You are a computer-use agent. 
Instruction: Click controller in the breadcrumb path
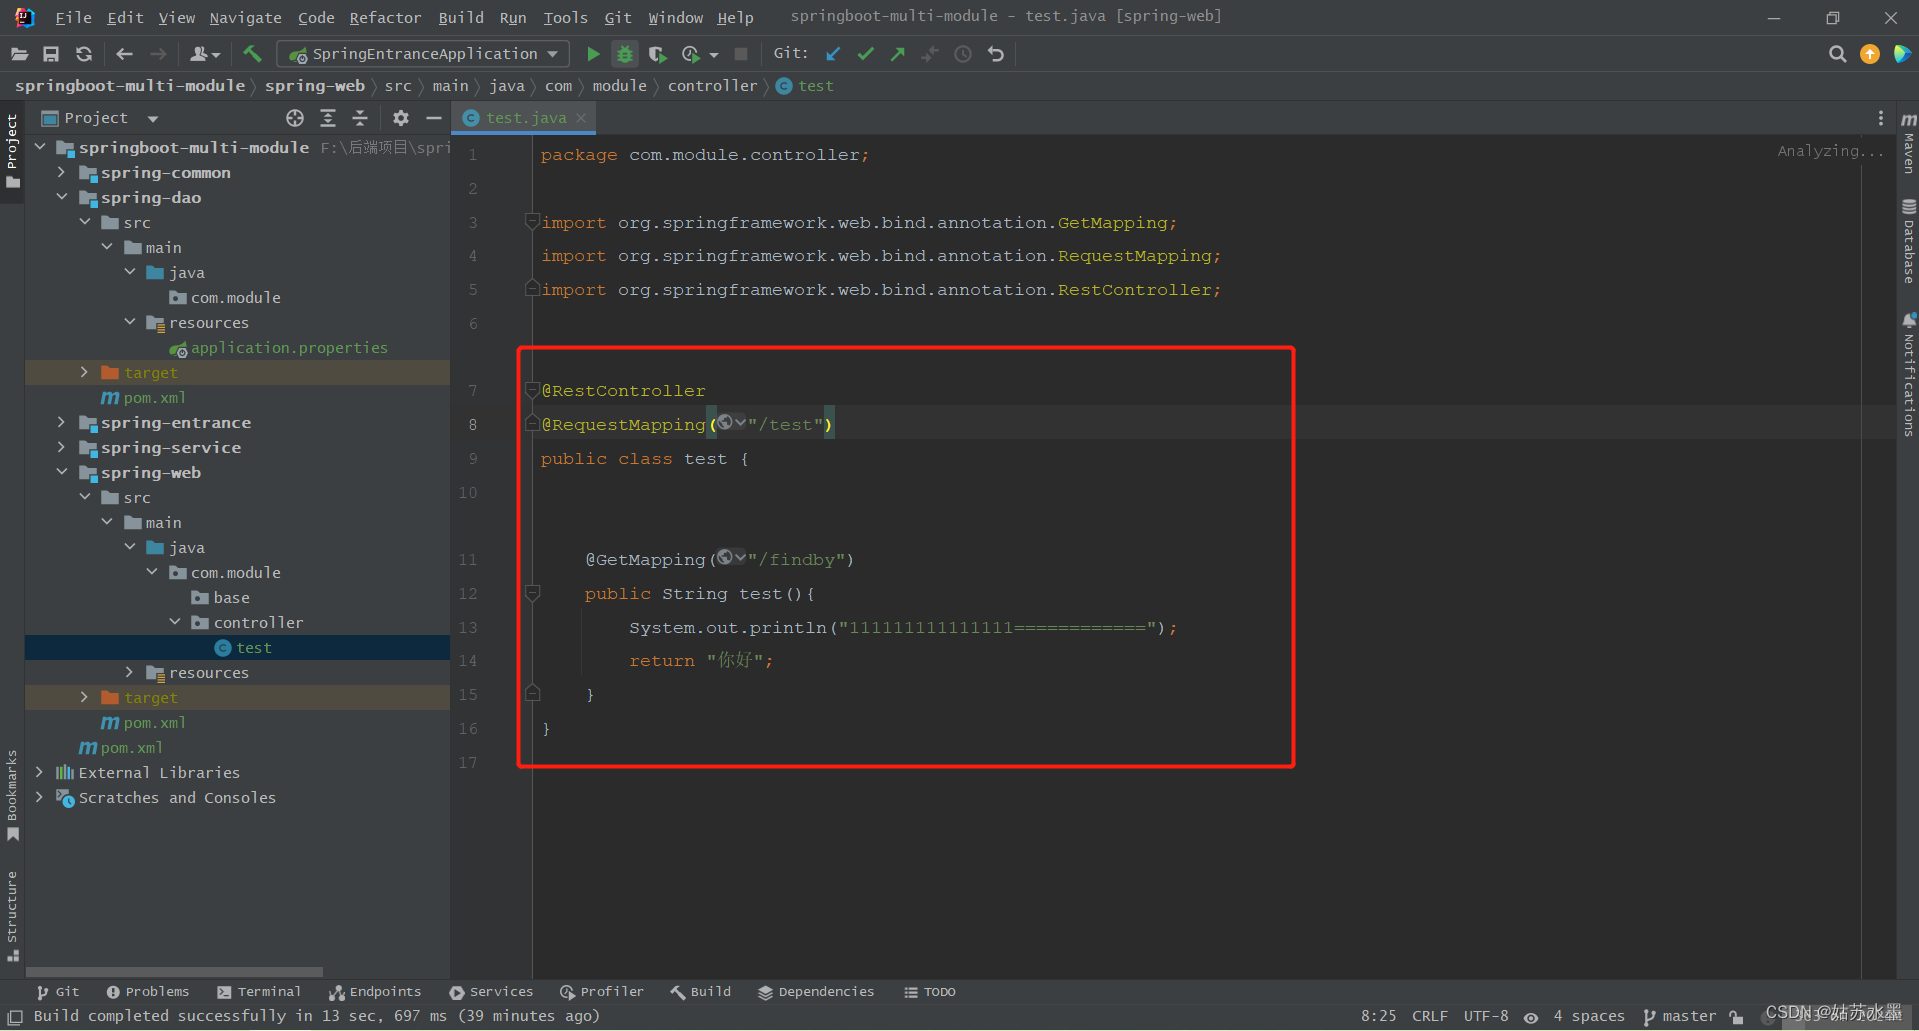pos(712,86)
